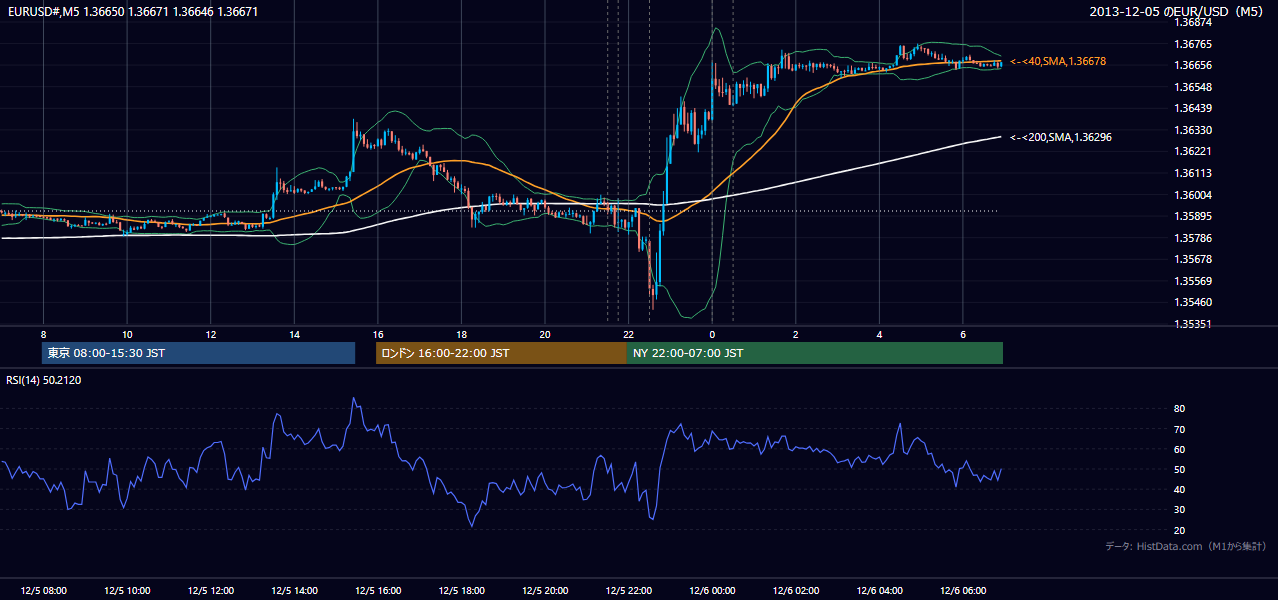
Task: Click hour label 0 below price chart
Action: coord(712,334)
